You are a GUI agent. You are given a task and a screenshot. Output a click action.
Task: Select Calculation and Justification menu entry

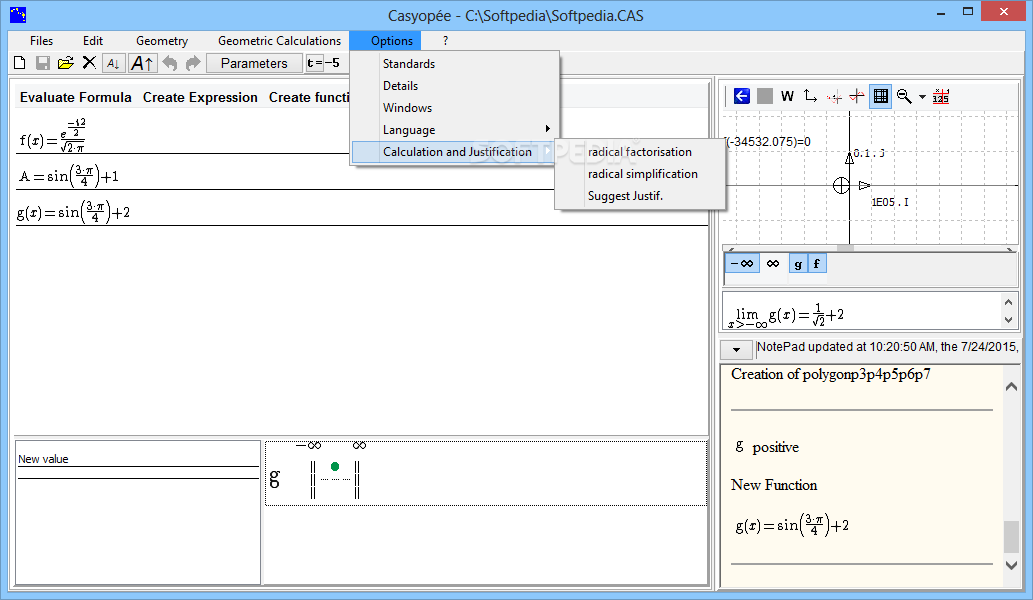(455, 152)
